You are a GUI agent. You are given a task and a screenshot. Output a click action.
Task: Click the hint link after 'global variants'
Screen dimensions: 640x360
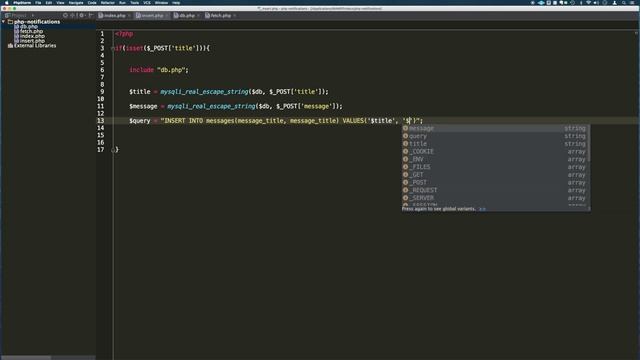[x=482, y=209]
